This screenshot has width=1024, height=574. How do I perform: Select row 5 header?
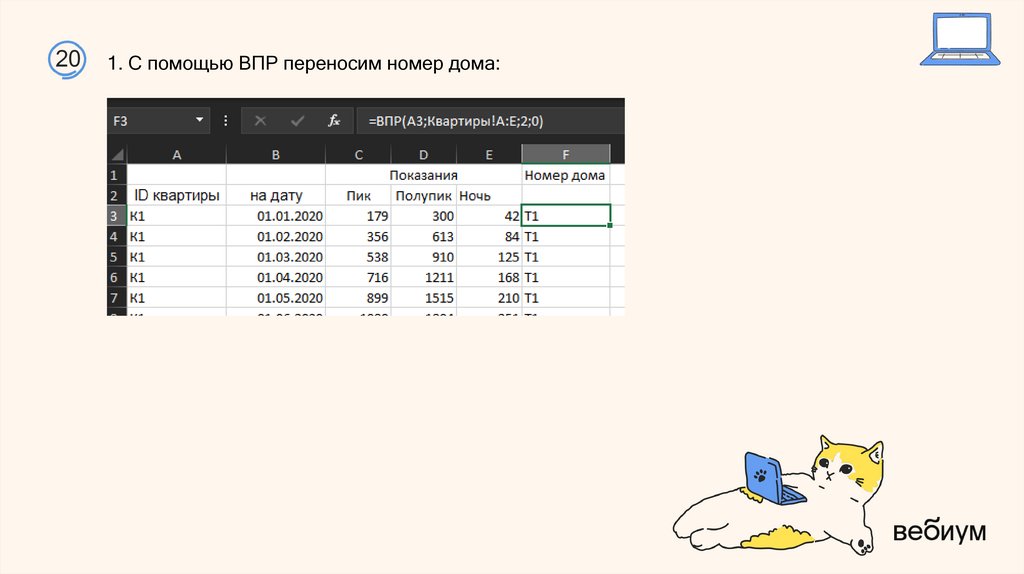[117, 257]
